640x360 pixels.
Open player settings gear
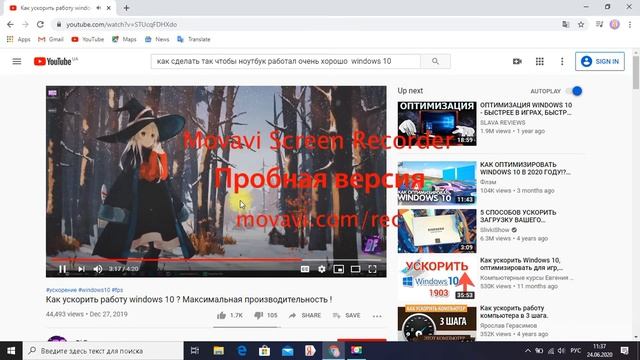pyautogui.click(x=322, y=269)
